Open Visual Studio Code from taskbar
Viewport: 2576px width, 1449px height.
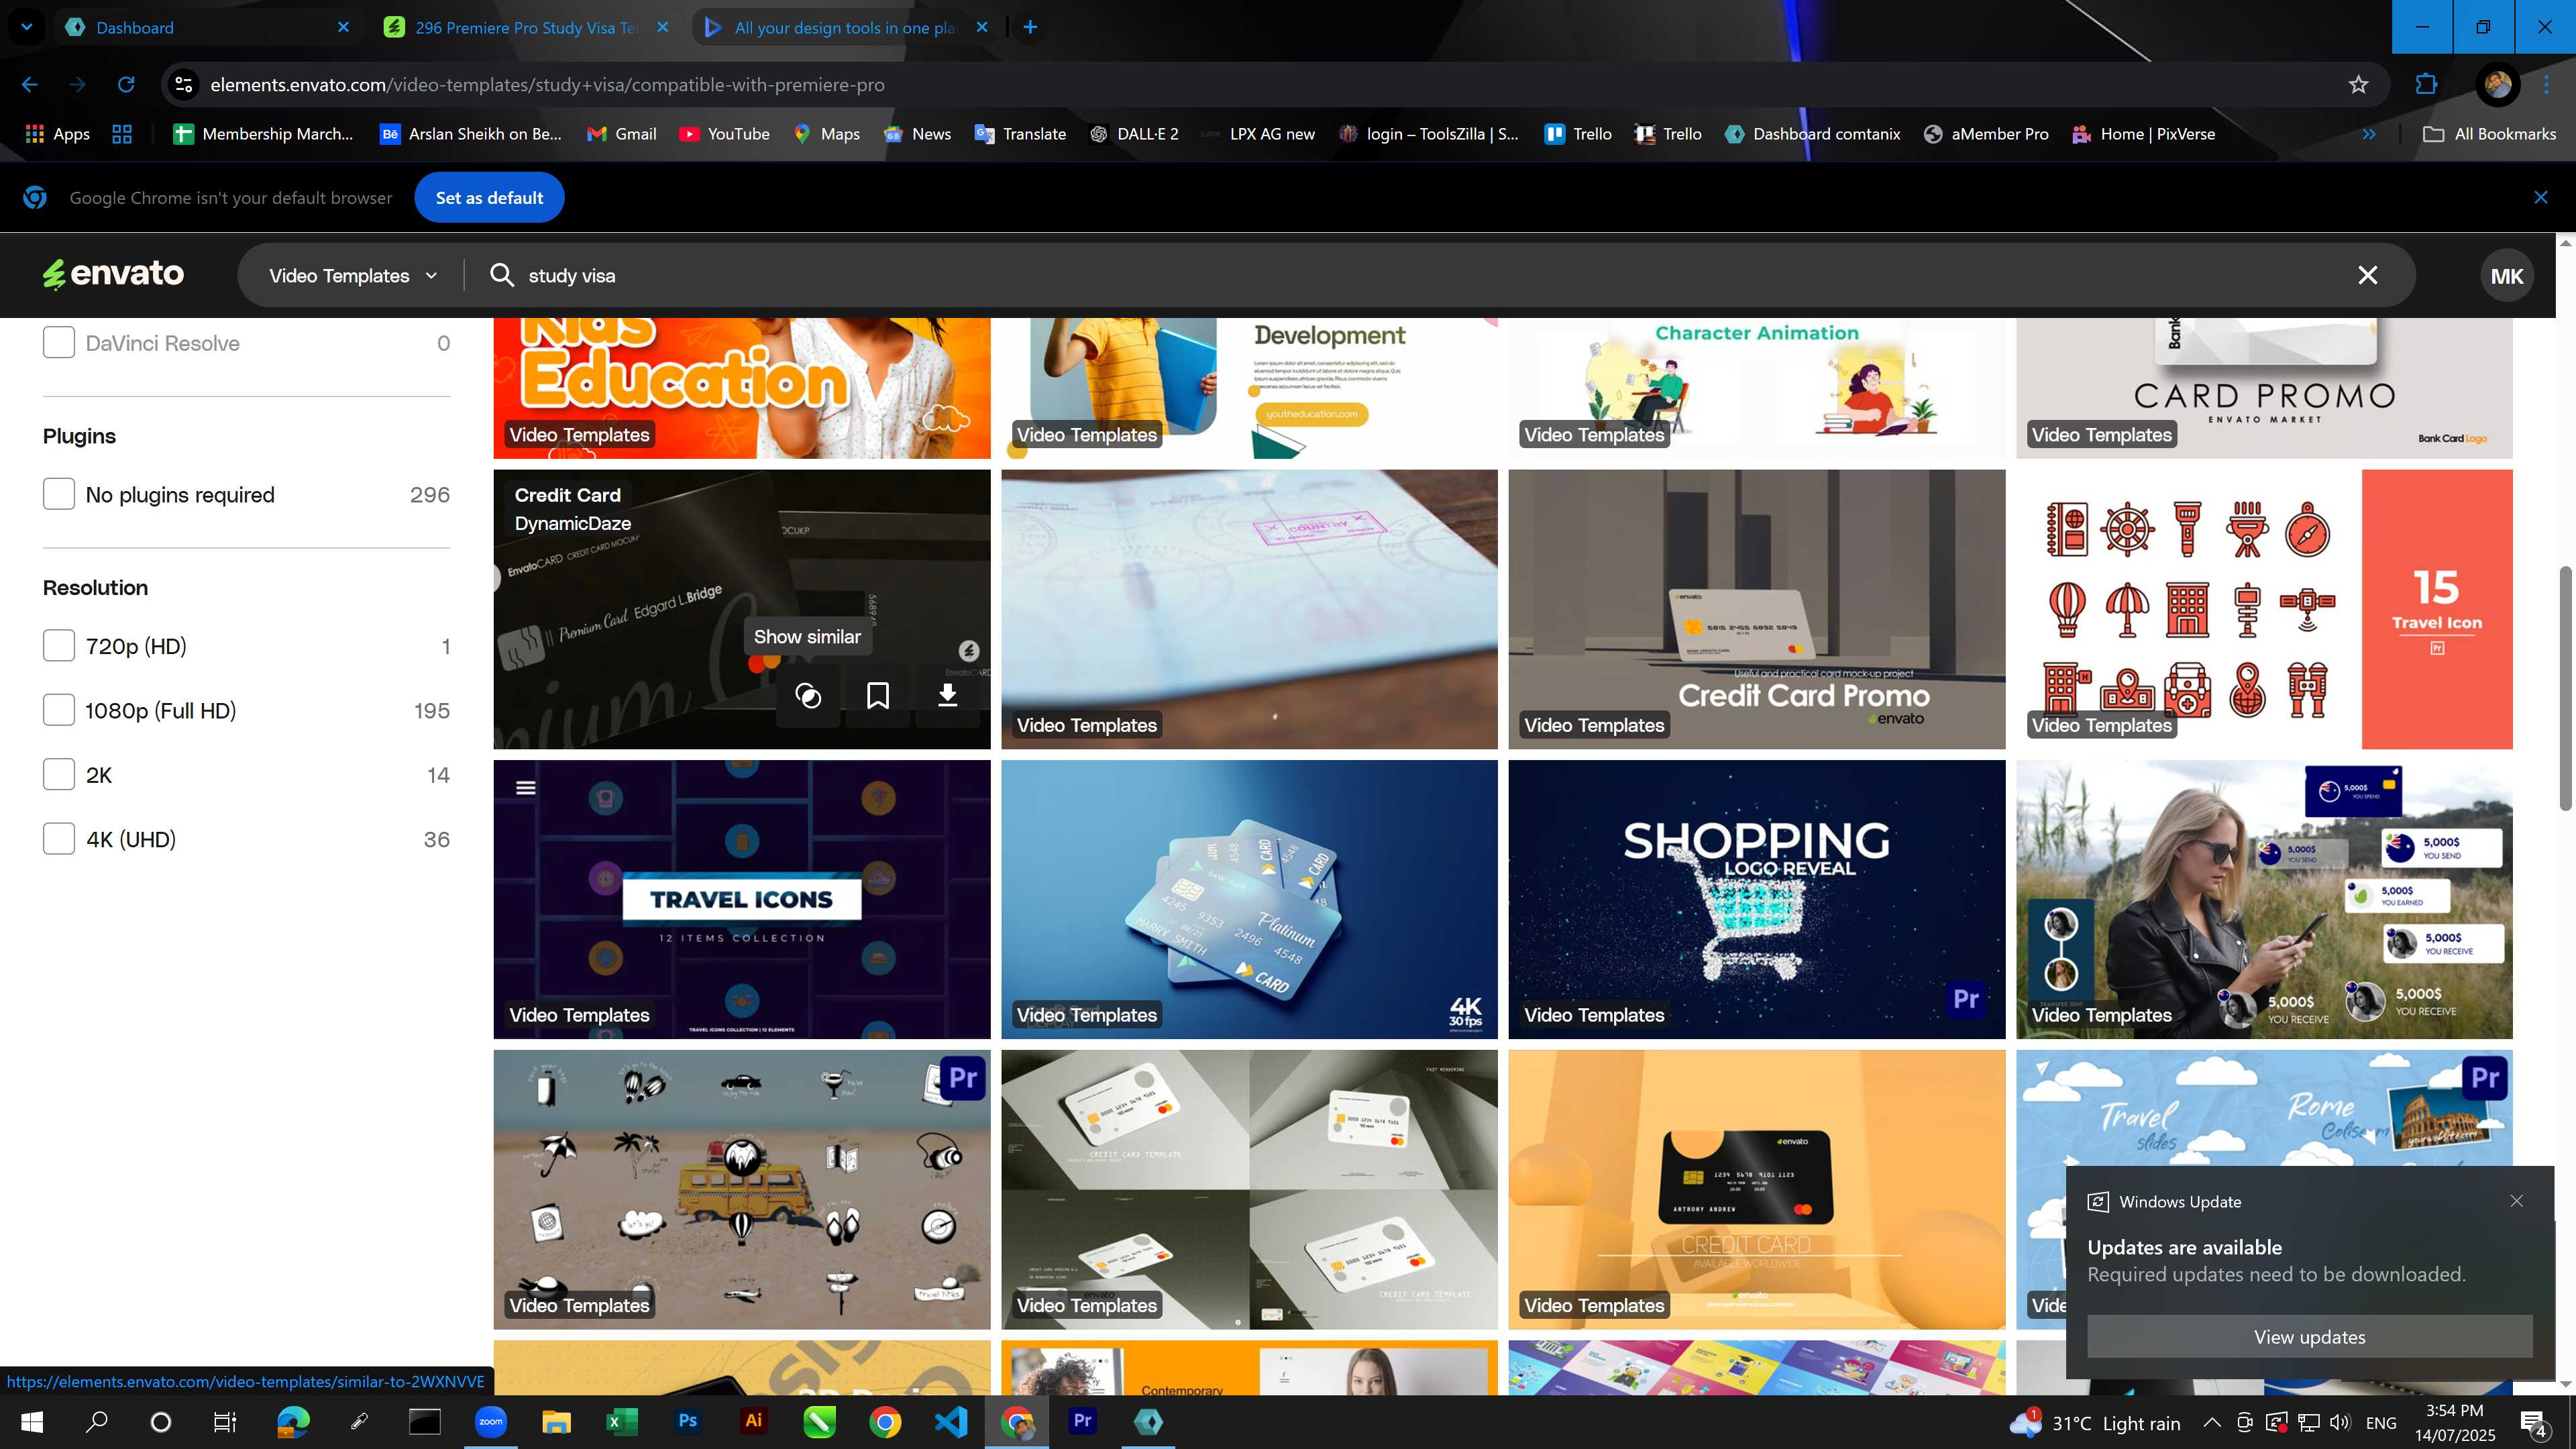pos(950,1421)
